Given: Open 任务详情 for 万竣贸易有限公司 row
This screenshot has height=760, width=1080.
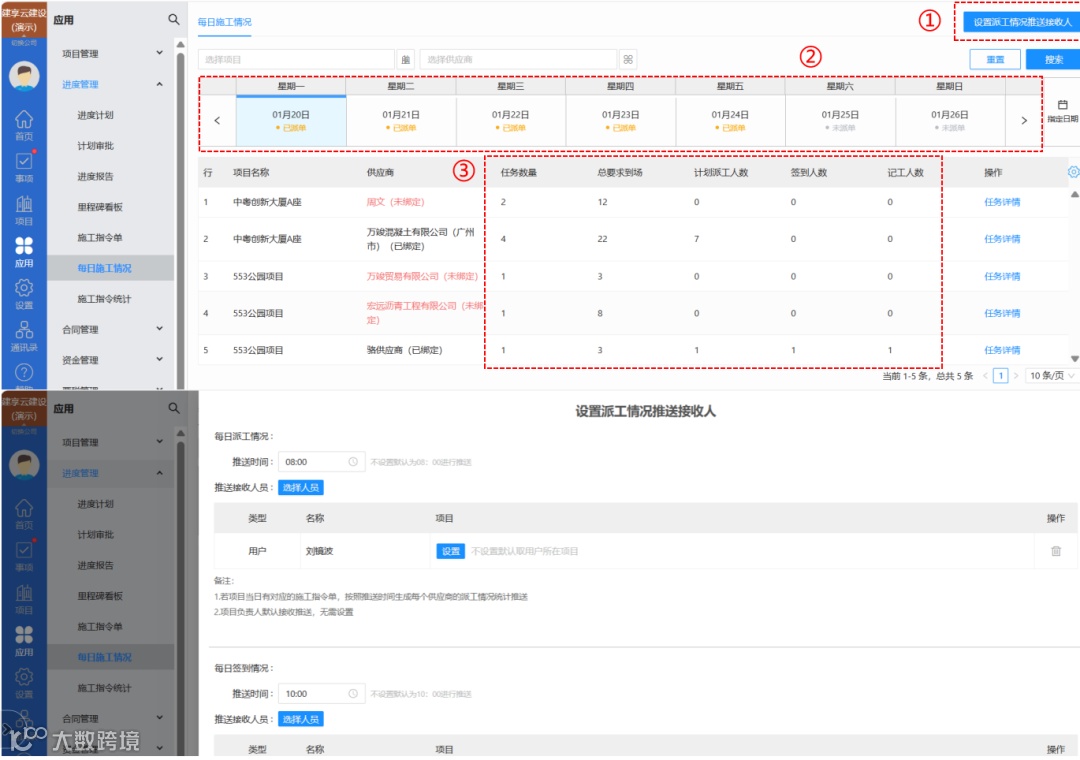Looking at the screenshot, I should (1002, 276).
